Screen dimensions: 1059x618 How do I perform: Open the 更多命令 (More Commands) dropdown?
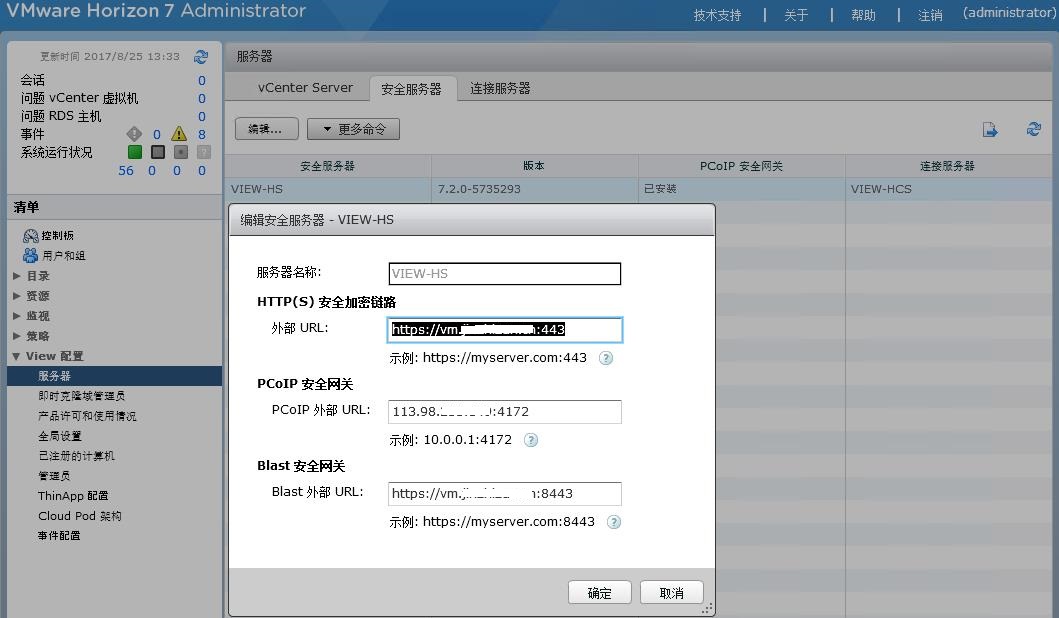point(353,129)
